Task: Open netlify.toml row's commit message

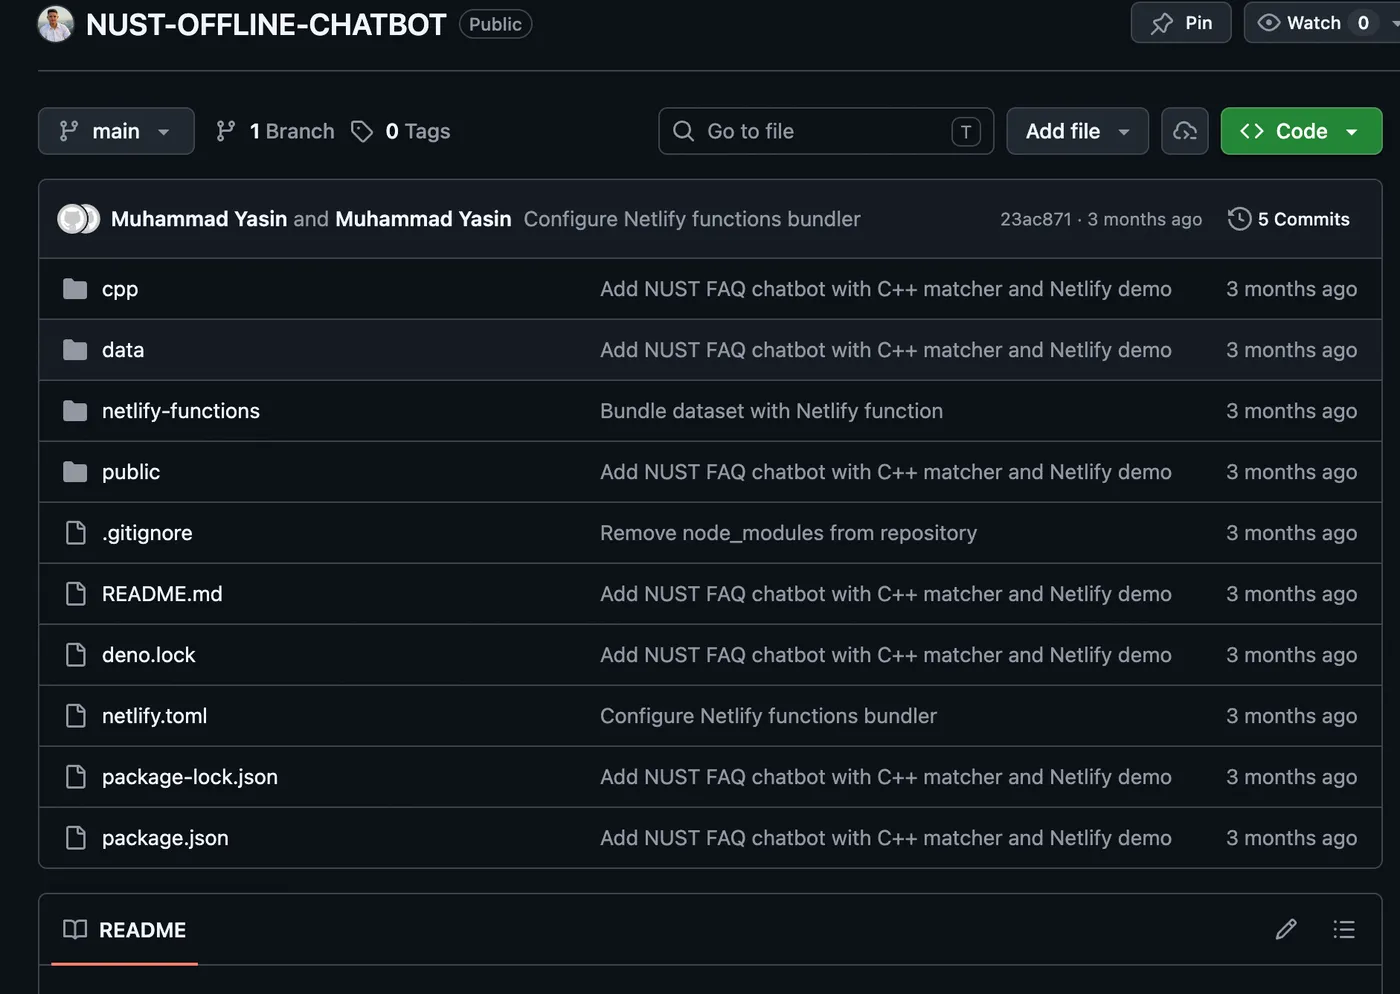Action: (768, 716)
